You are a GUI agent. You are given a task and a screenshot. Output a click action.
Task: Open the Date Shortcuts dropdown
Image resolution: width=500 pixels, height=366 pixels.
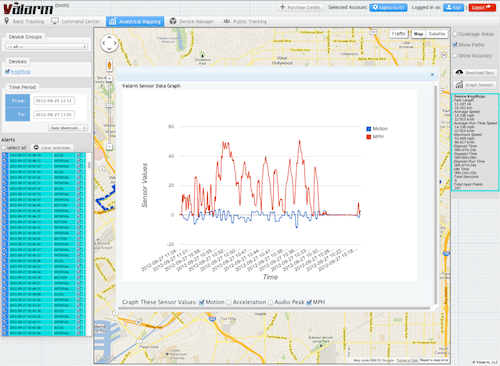coord(68,128)
